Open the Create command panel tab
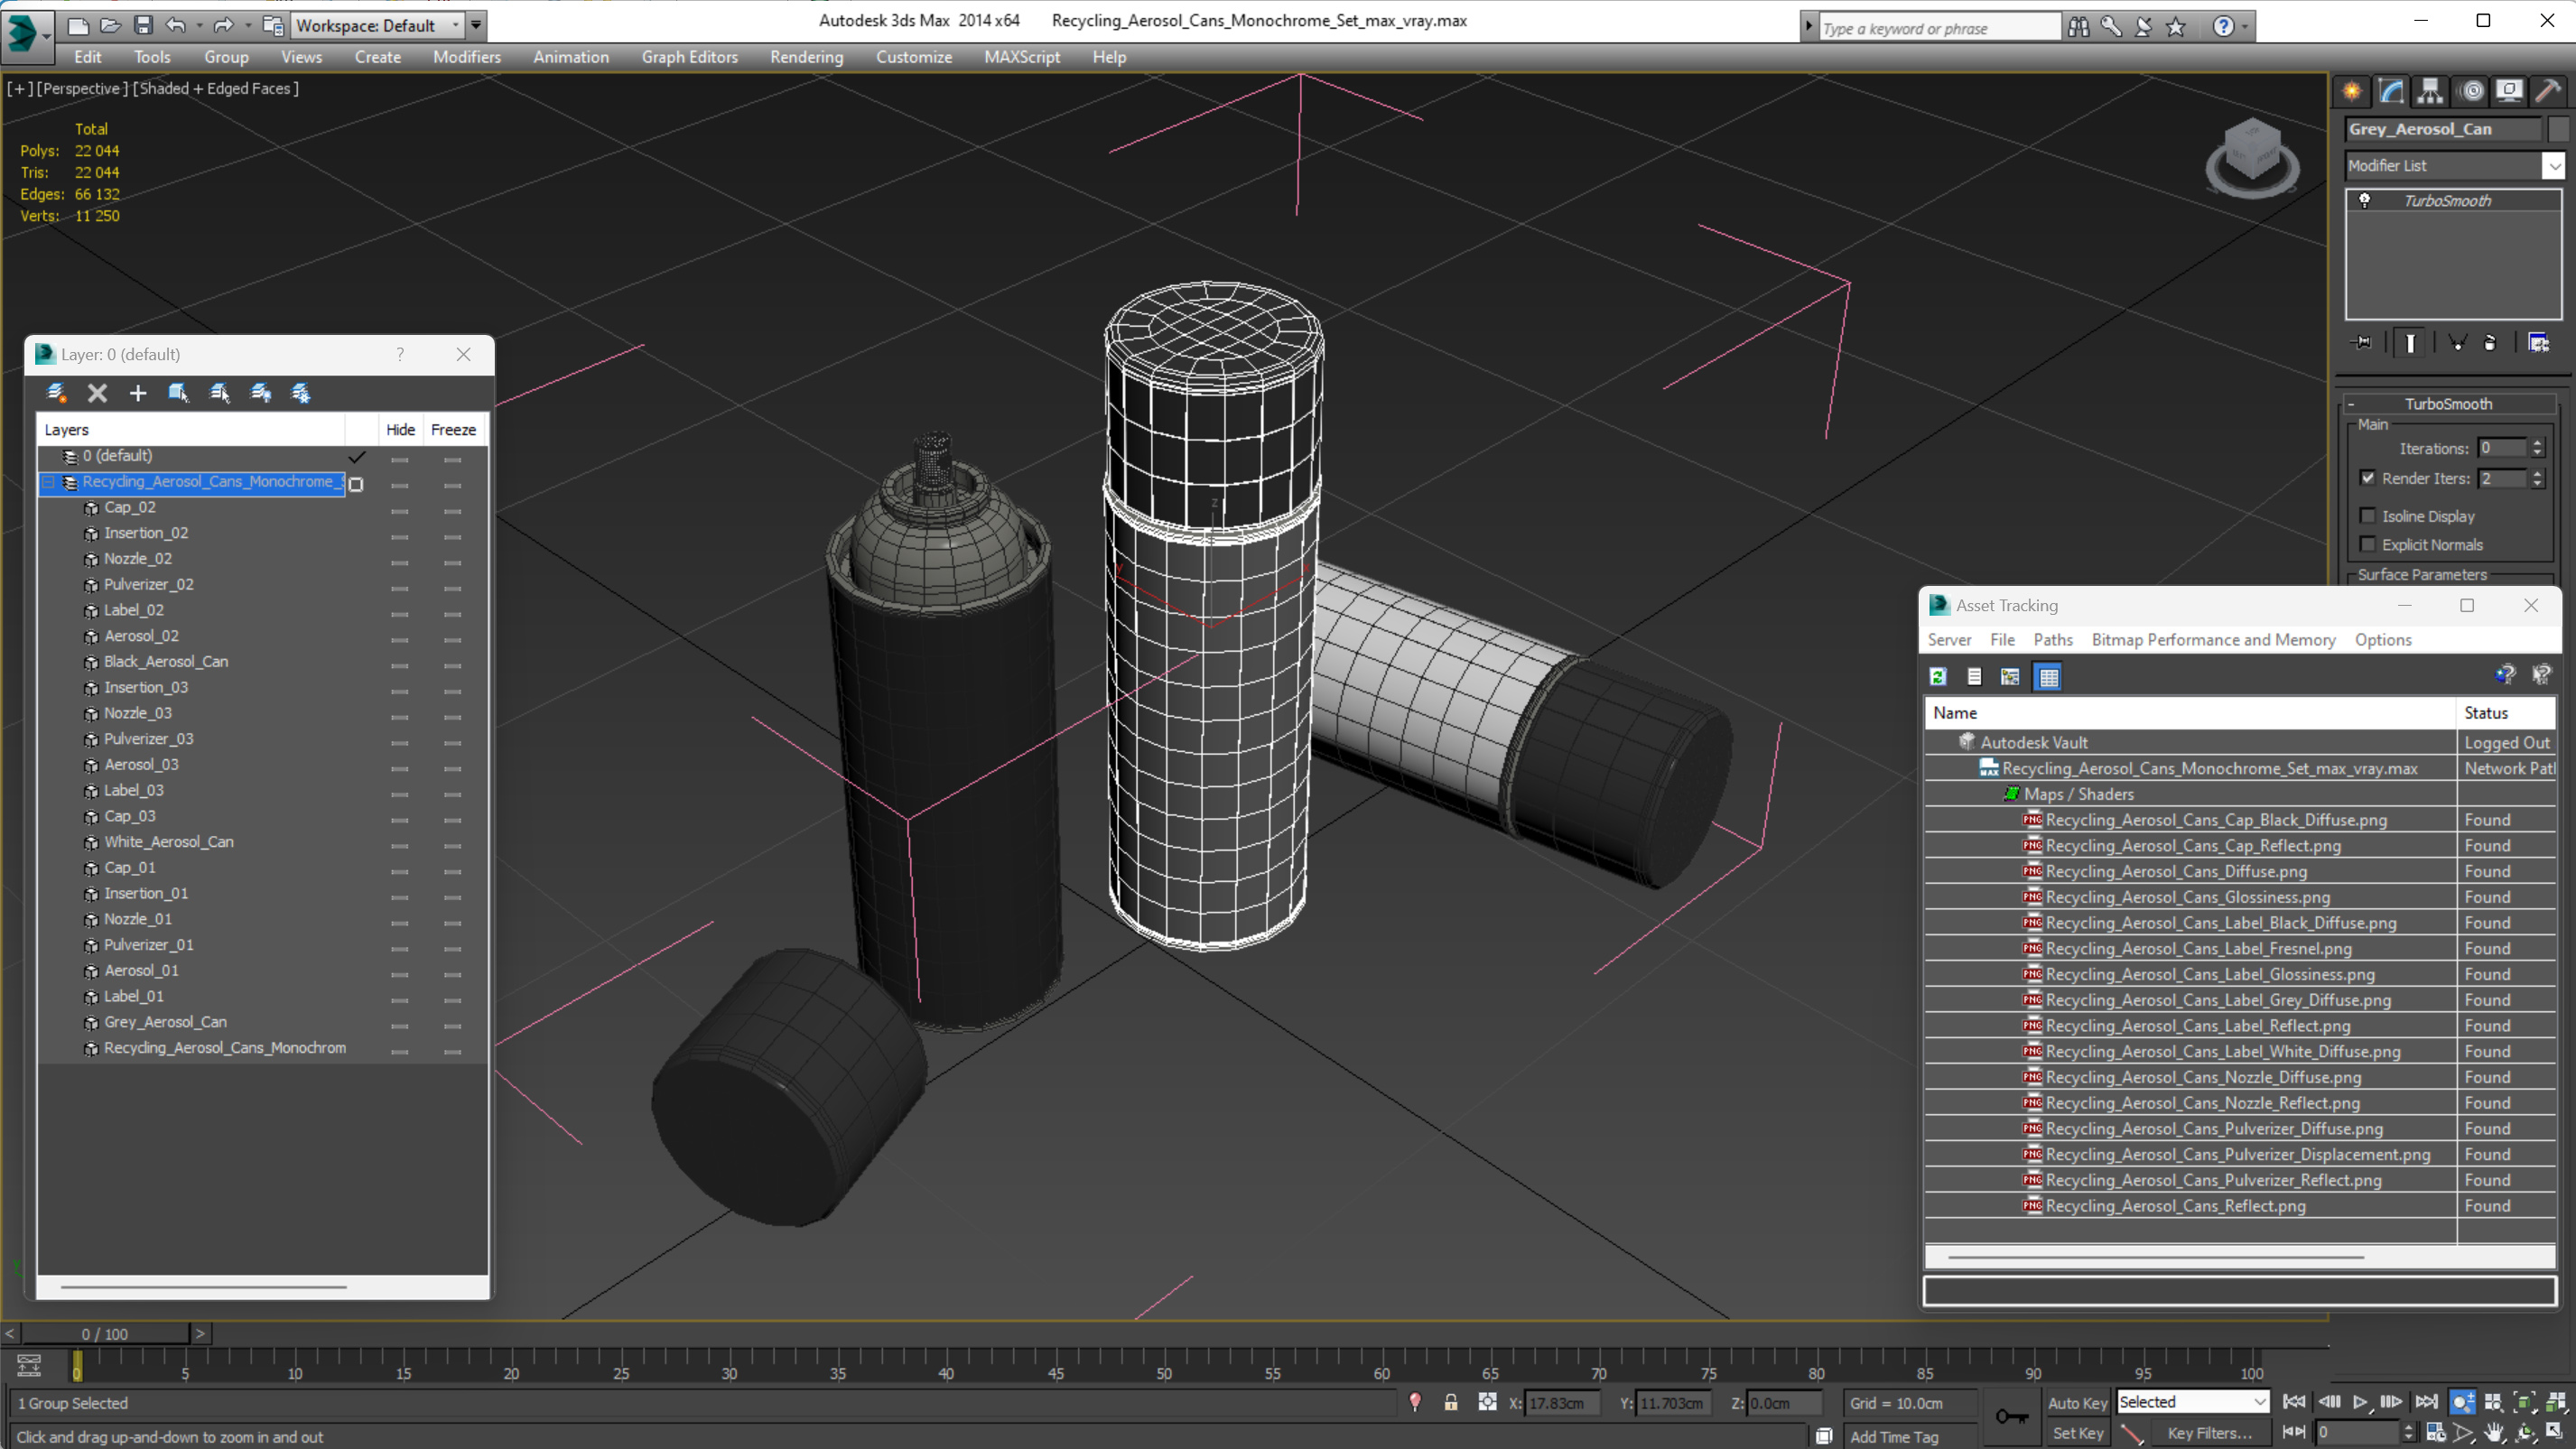 [x=2351, y=91]
